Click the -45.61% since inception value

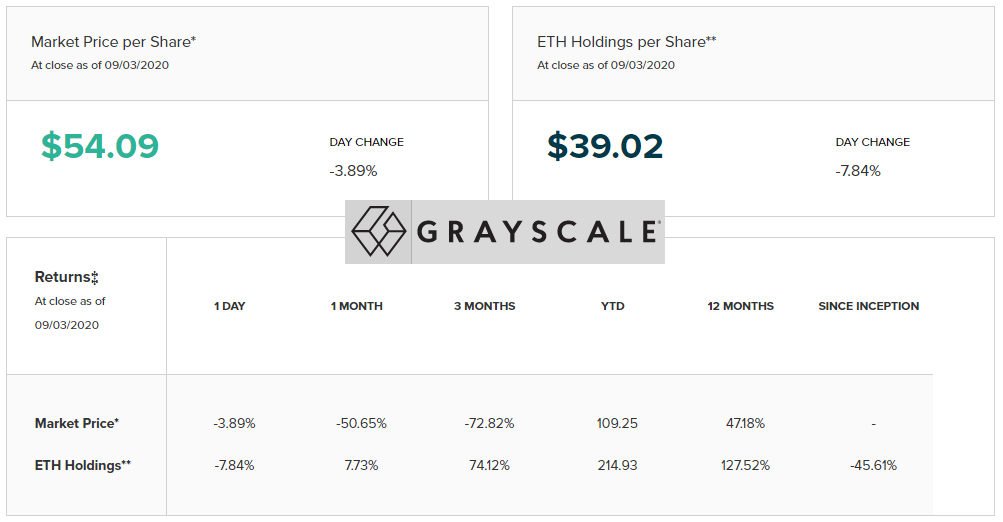pyautogui.click(x=873, y=466)
